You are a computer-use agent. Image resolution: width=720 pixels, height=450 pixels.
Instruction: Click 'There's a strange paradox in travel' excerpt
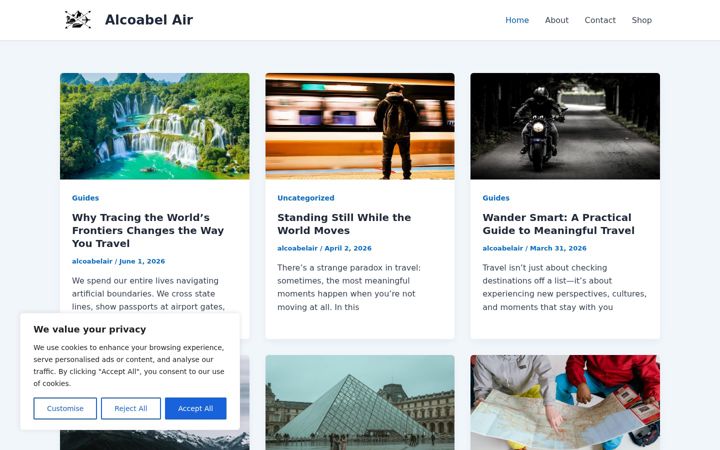349,287
